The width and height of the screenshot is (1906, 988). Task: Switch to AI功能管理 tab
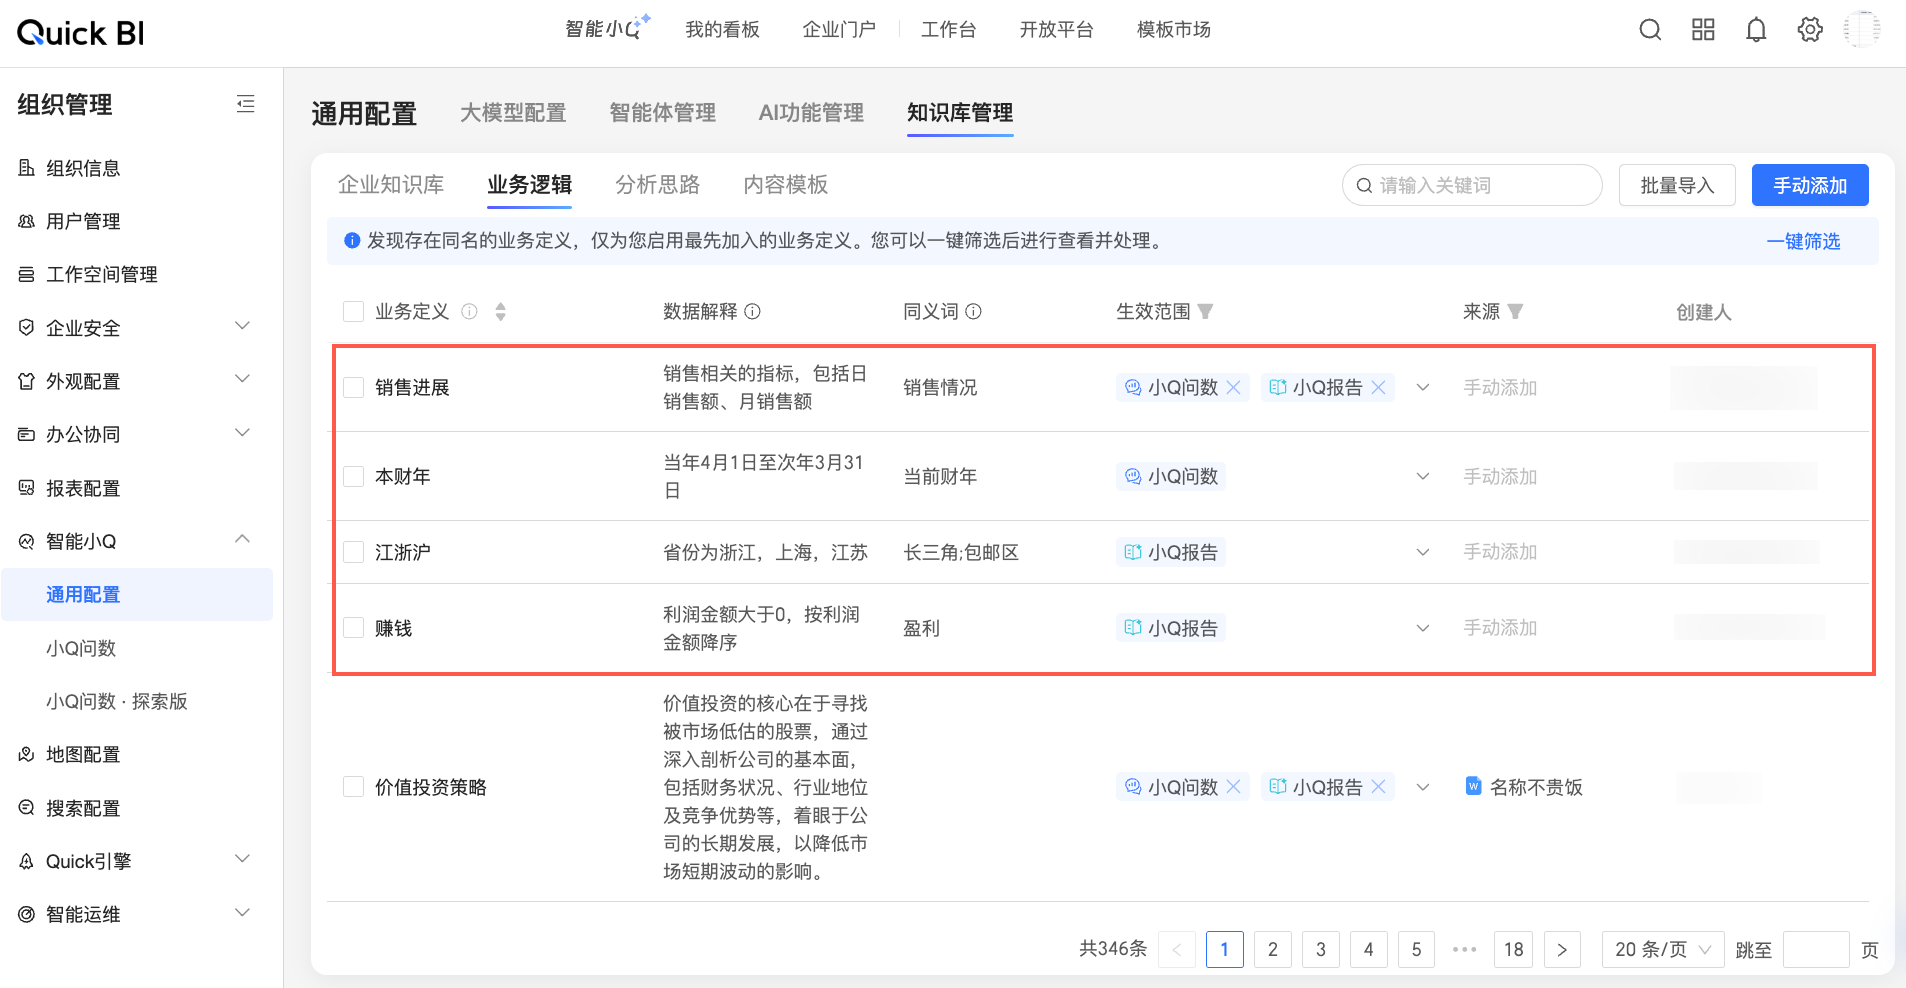[x=811, y=113]
